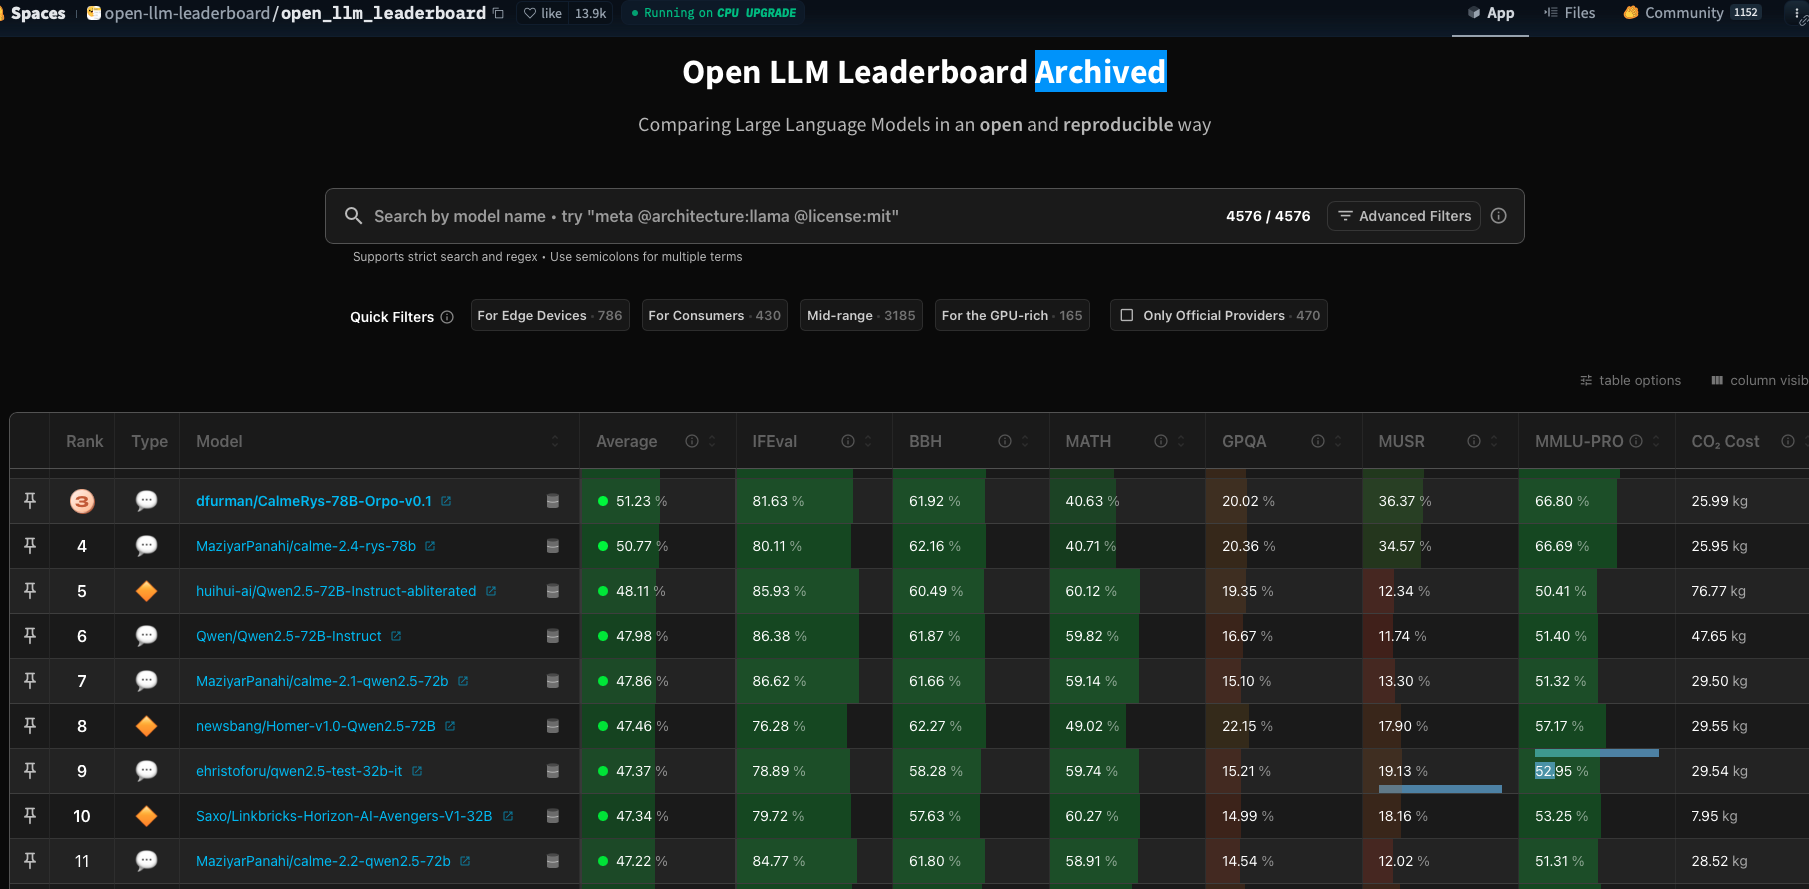Image resolution: width=1809 pixels, height=889 pixels.
Task: Show info for the MATH column
Action: pos(1161,441)
